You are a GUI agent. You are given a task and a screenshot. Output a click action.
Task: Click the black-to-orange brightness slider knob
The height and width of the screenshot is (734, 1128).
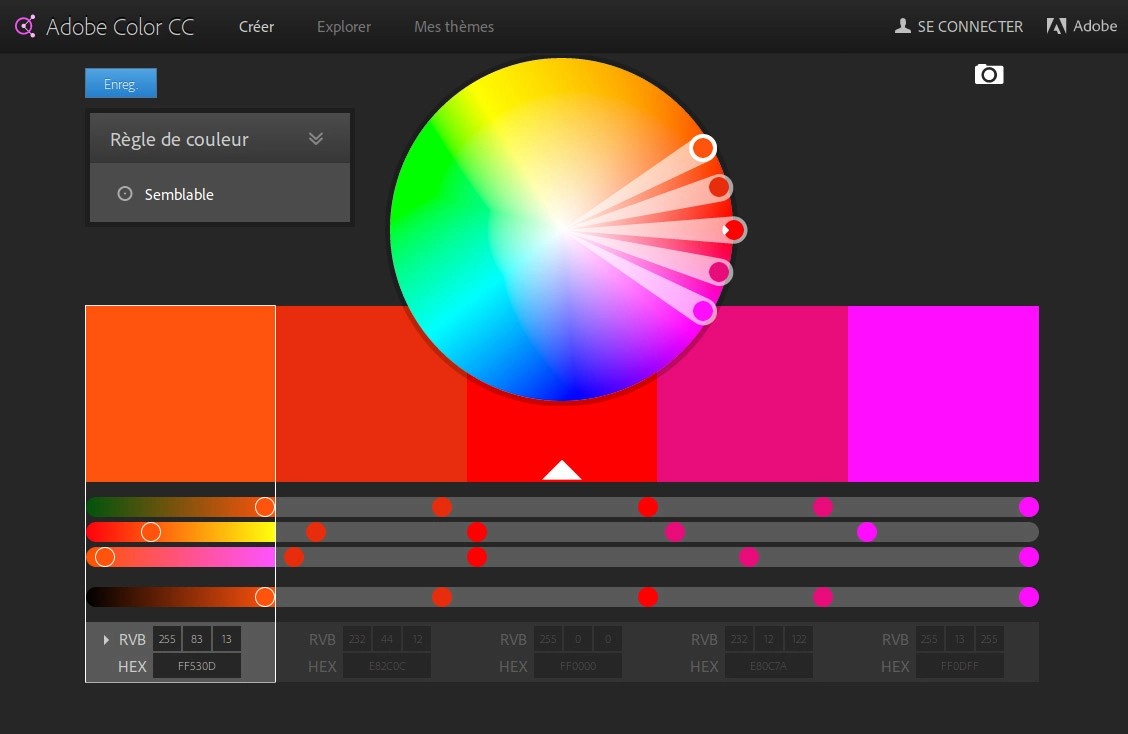[265, 597]
